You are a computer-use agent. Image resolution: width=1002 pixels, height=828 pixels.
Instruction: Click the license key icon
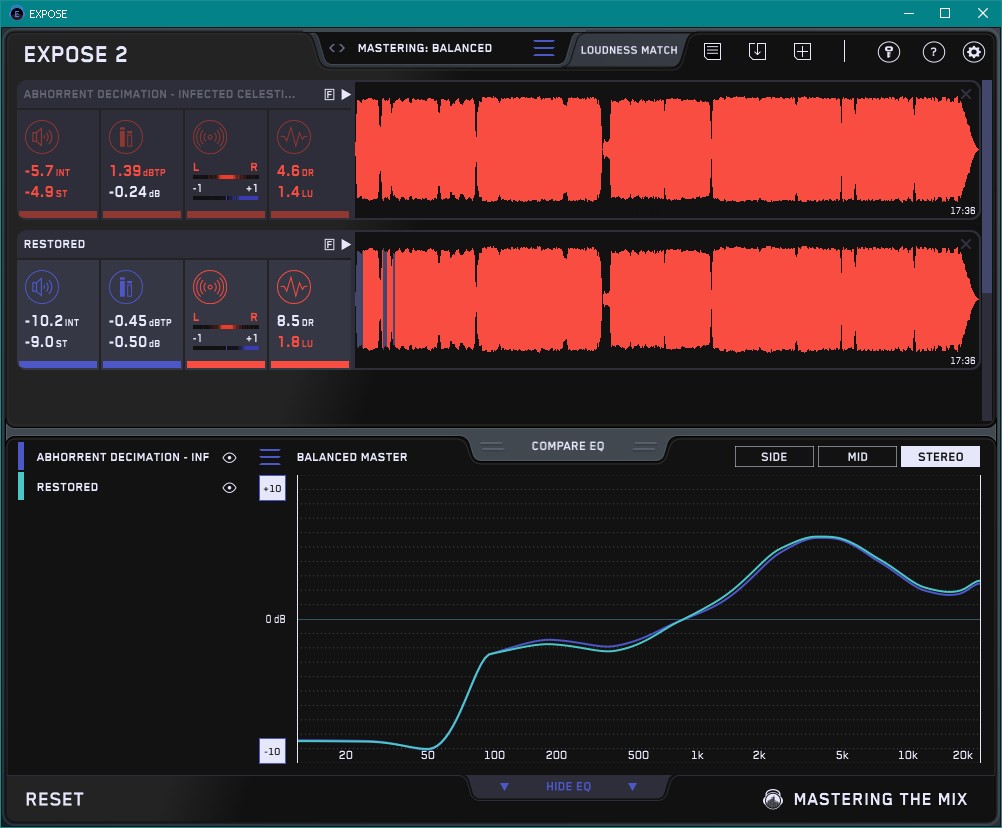coord(888,52)
